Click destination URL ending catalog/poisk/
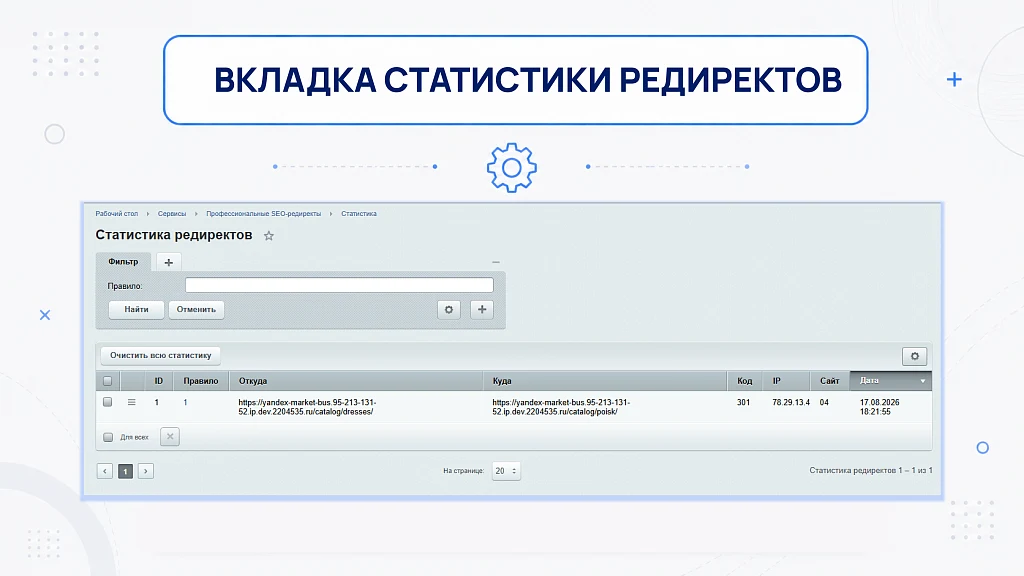The width and height of the screenshot is (1024, 576). tap(561, 408)
